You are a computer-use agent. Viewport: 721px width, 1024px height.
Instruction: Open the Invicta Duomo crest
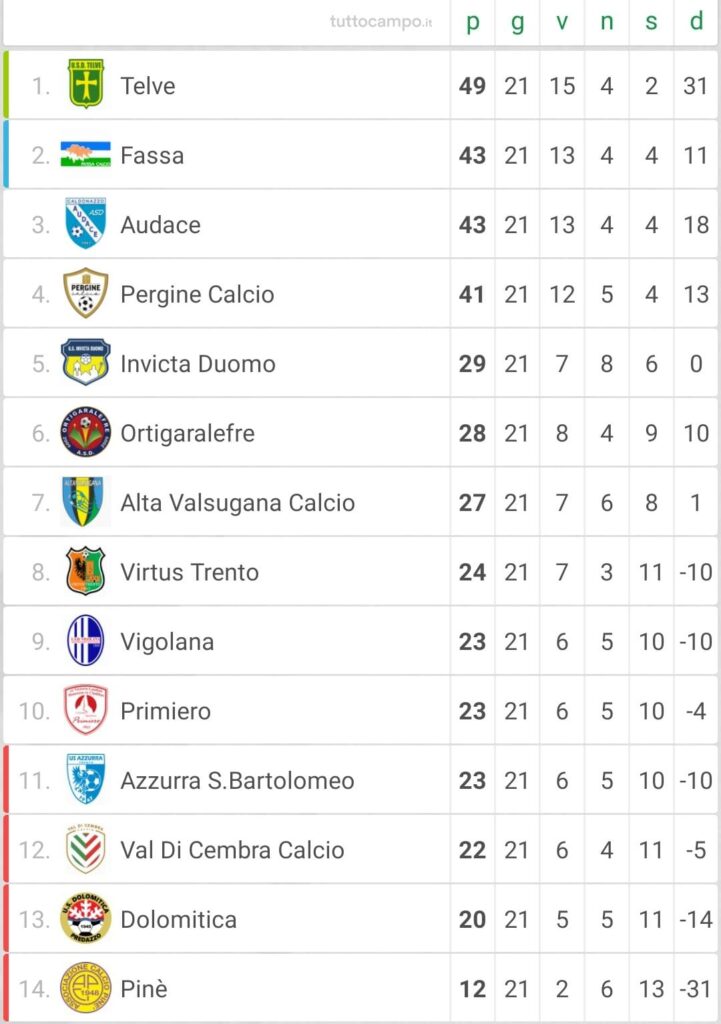pos(86,362)
